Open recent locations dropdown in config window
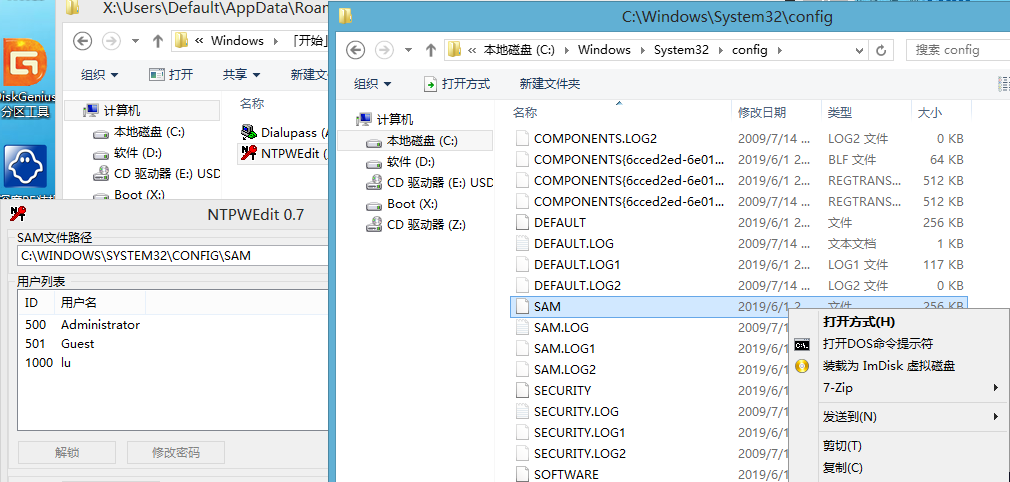1010x482 pixels. 407,50
